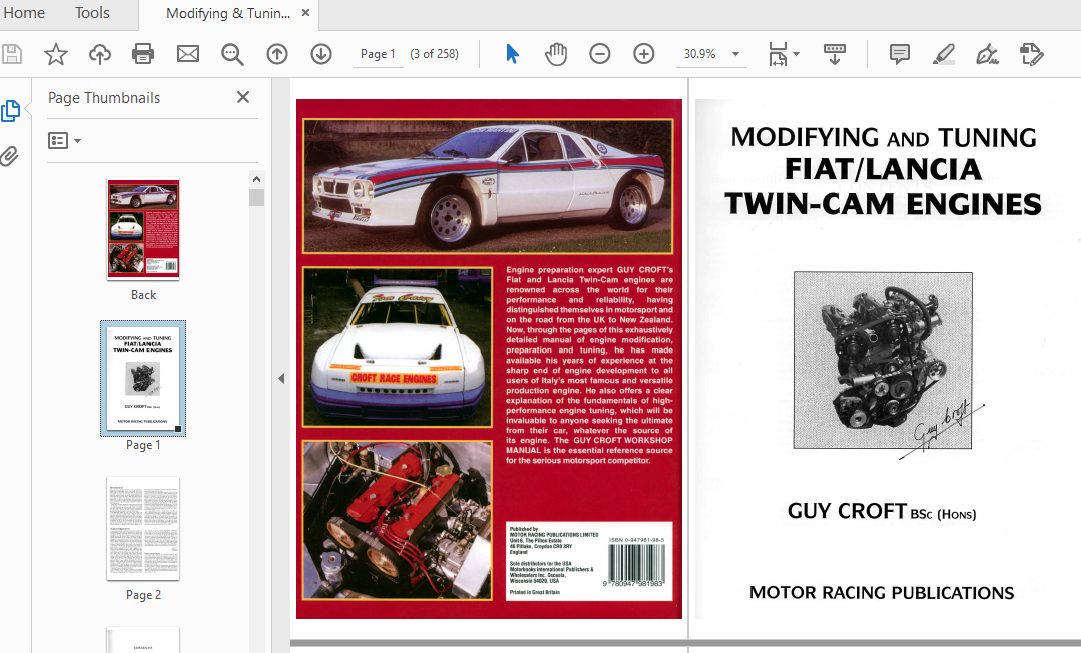Switch to the Home tab
The width and height of the screenshot is (1081, 653).
pos(24,12)
